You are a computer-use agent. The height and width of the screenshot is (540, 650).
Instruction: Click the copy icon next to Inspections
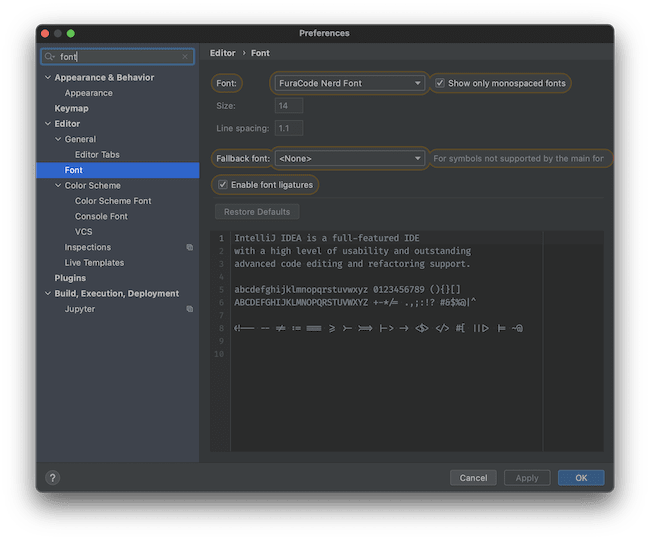pyautogui.click(x=189, y=247)
